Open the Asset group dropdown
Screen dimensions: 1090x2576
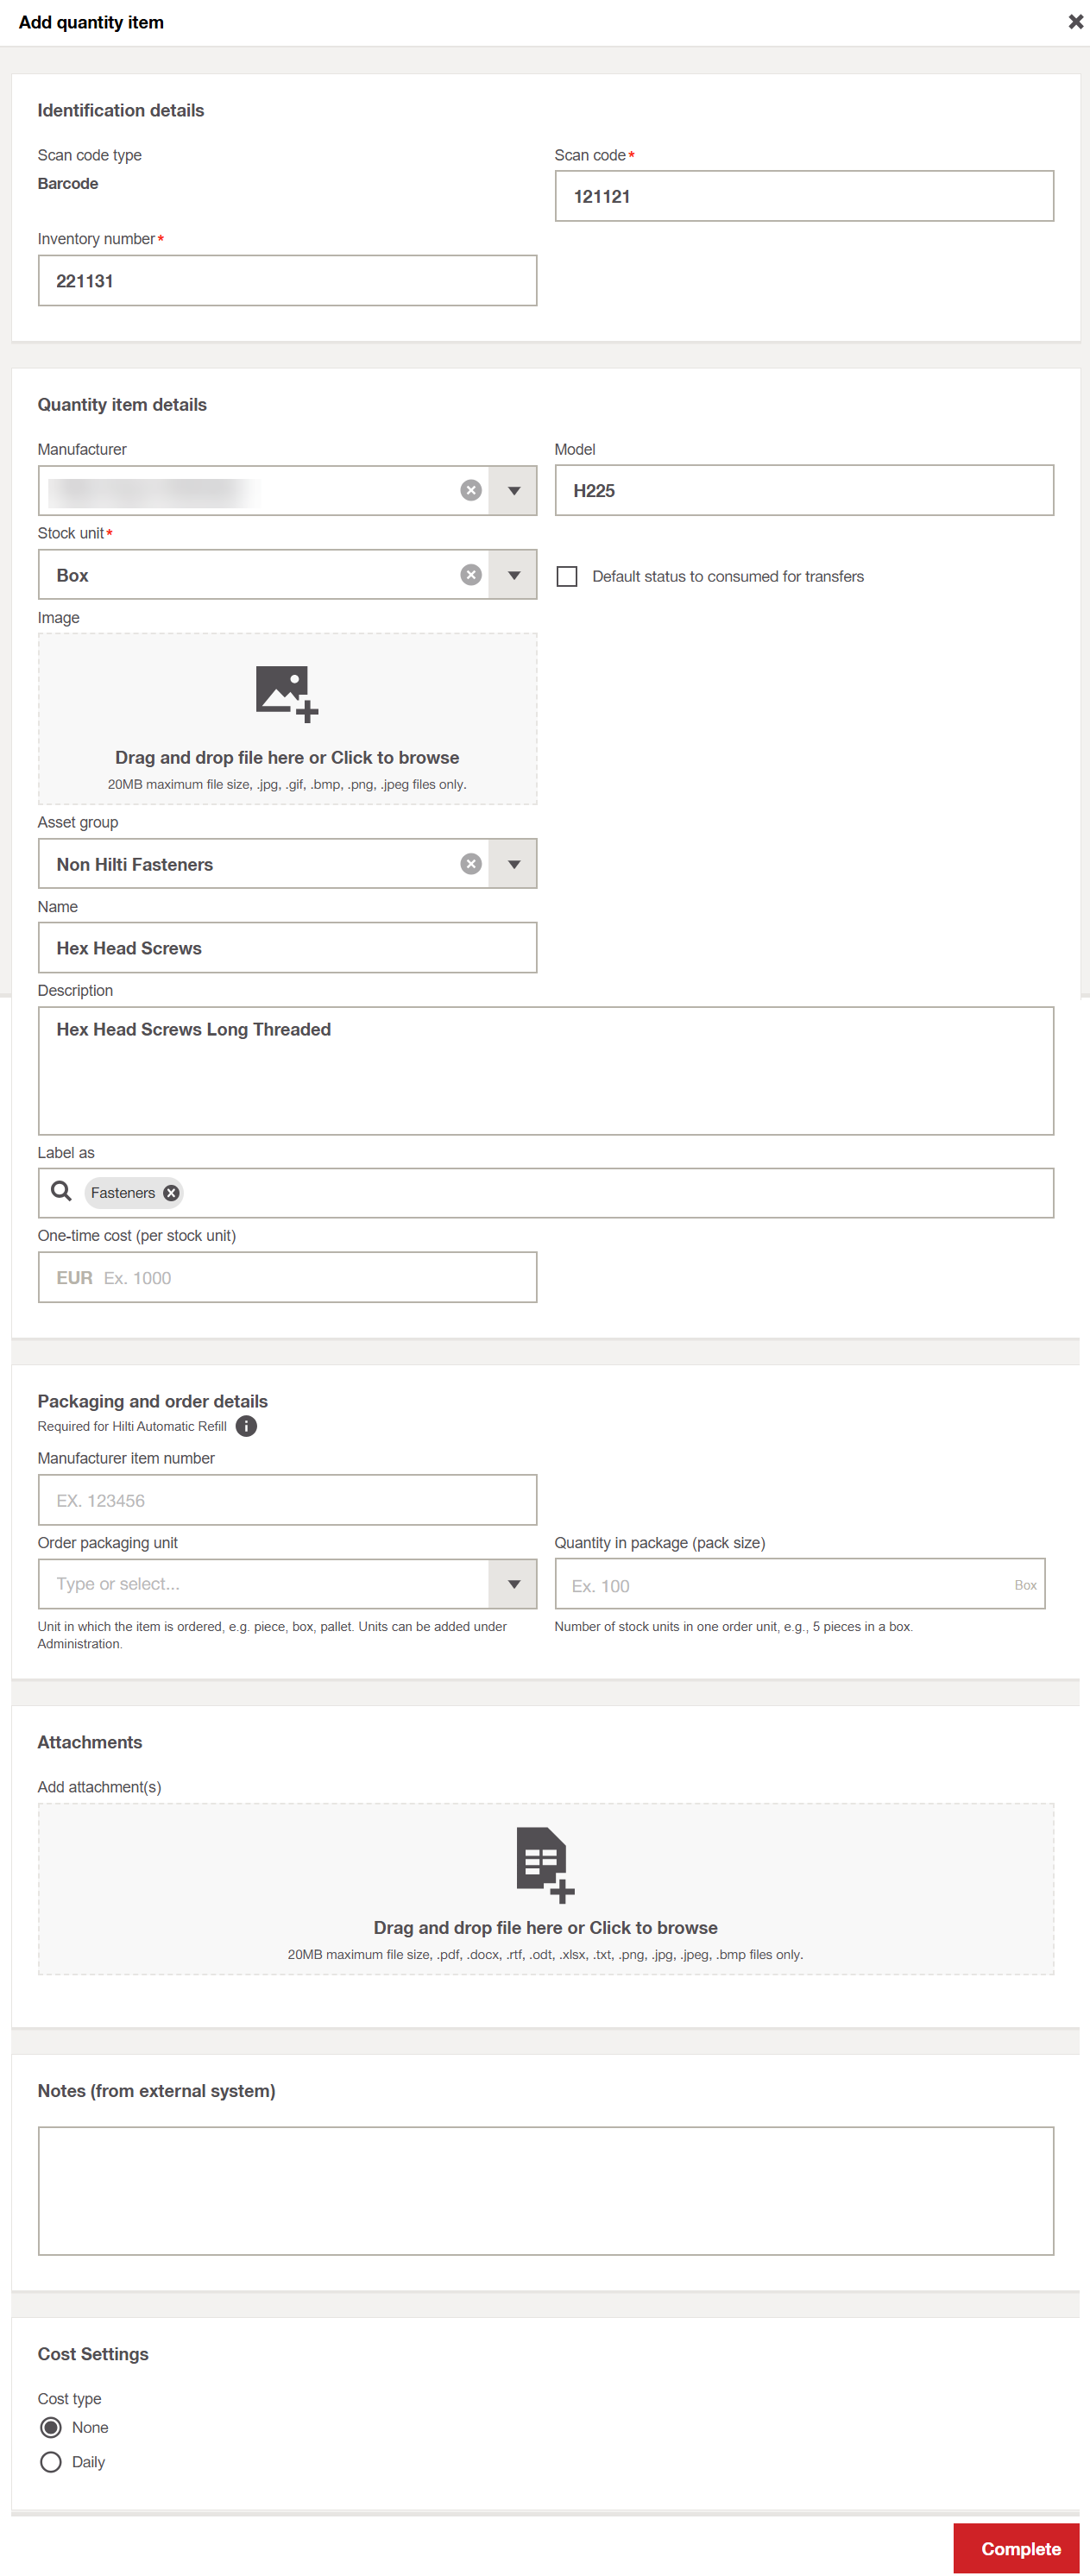[x=513, y=864]
